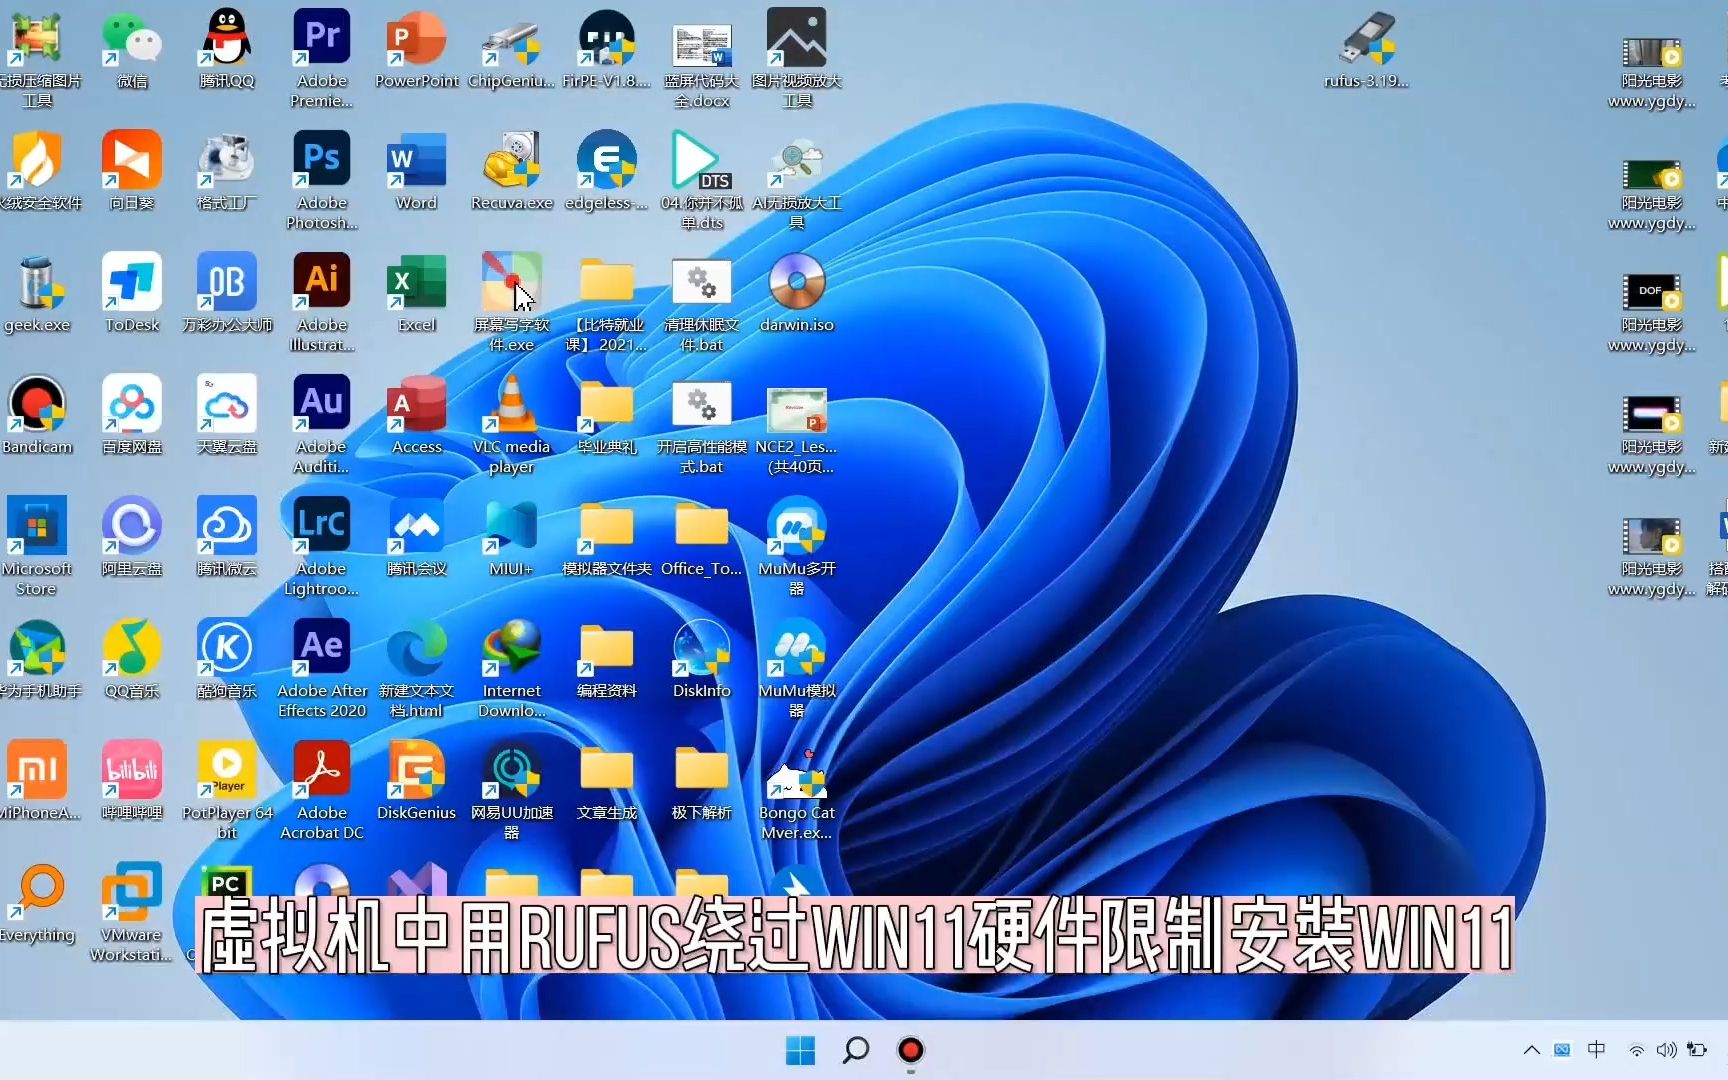Launch rufus-3.19 USB creation tool

pos(1369,45)
